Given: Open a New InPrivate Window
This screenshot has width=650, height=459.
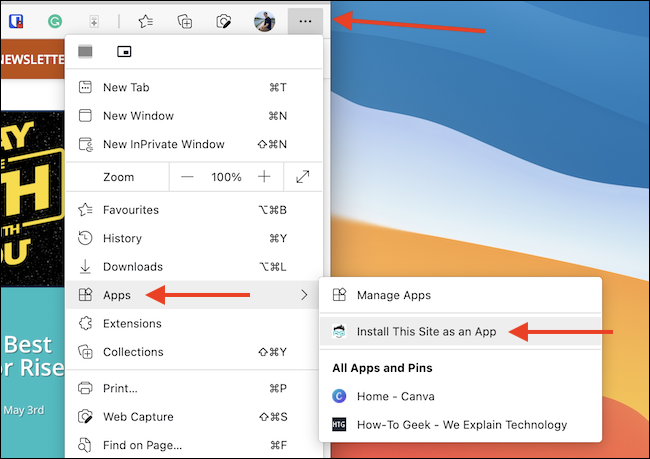Looking at the screenshot, I should (163, 144).
